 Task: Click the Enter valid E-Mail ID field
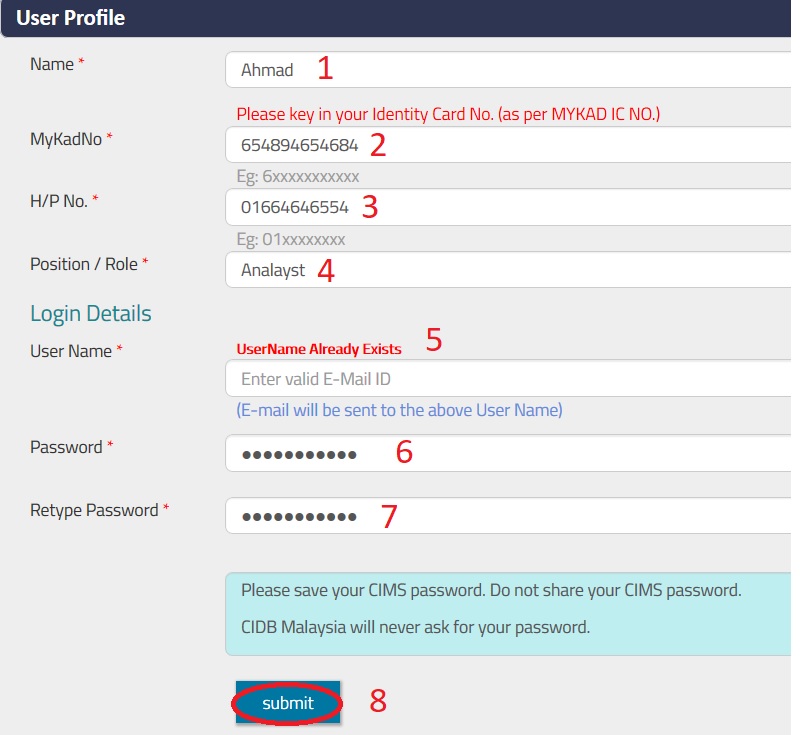pyautogui.click(x=510, y=379)
